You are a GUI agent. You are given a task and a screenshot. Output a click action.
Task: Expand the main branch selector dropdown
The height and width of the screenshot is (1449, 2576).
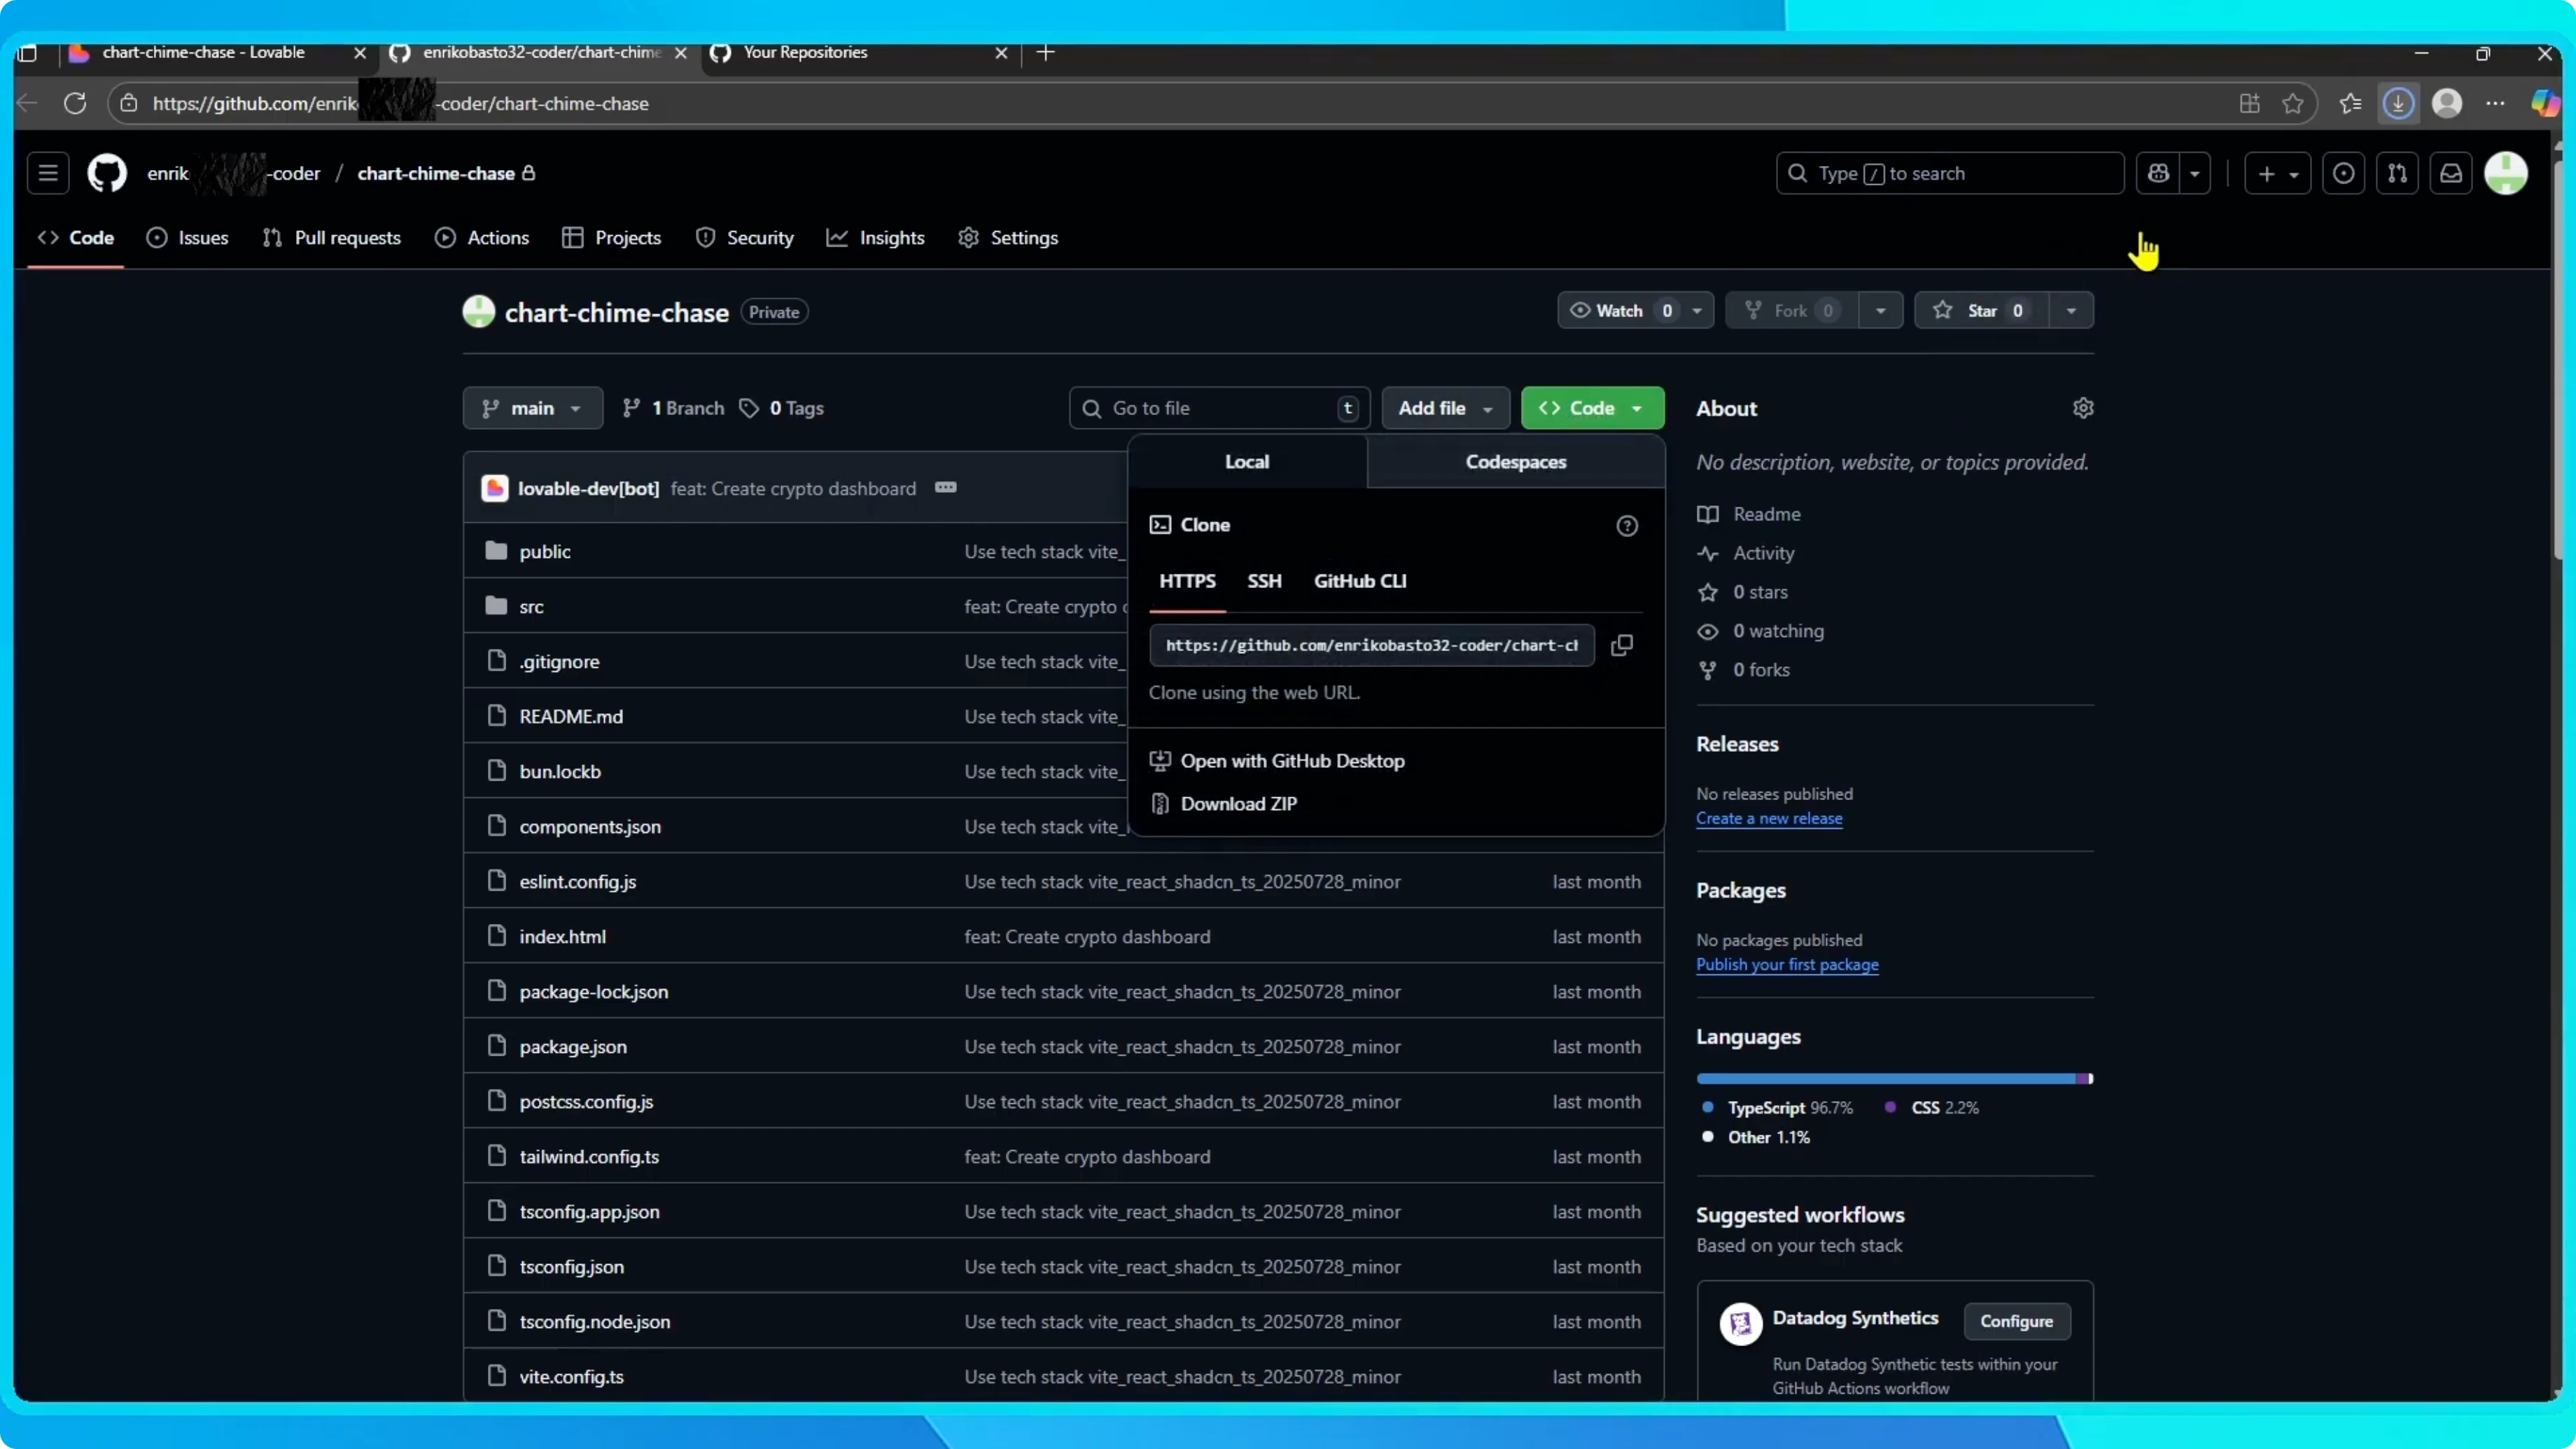point(532,408)
